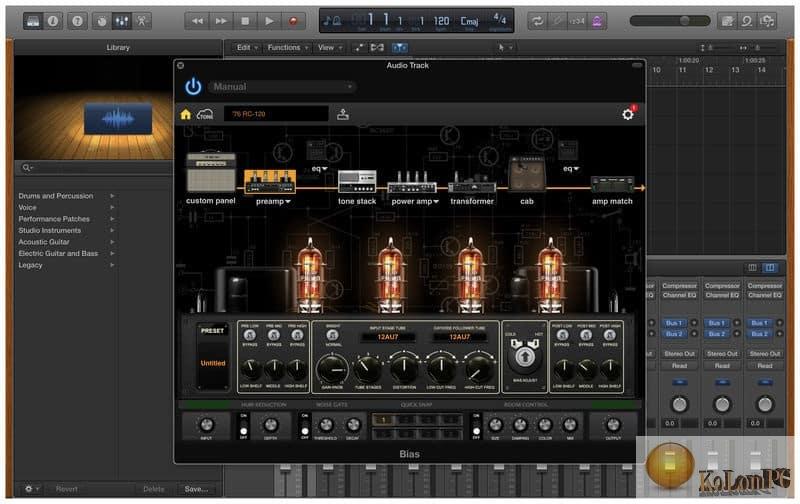Toggle PRE HIGH bypass switch
The image size is (800, 504).
click(x=297, y=335)
